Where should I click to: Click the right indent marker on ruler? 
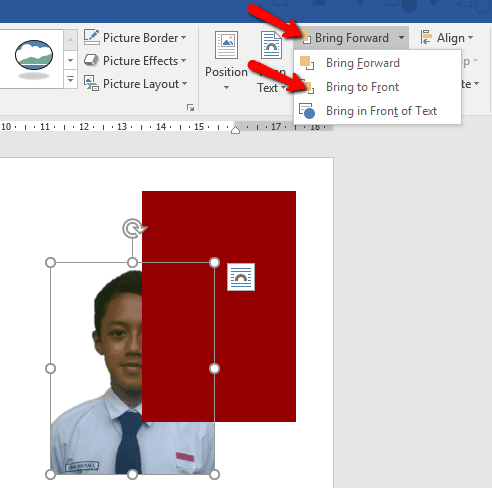(236, 129)
